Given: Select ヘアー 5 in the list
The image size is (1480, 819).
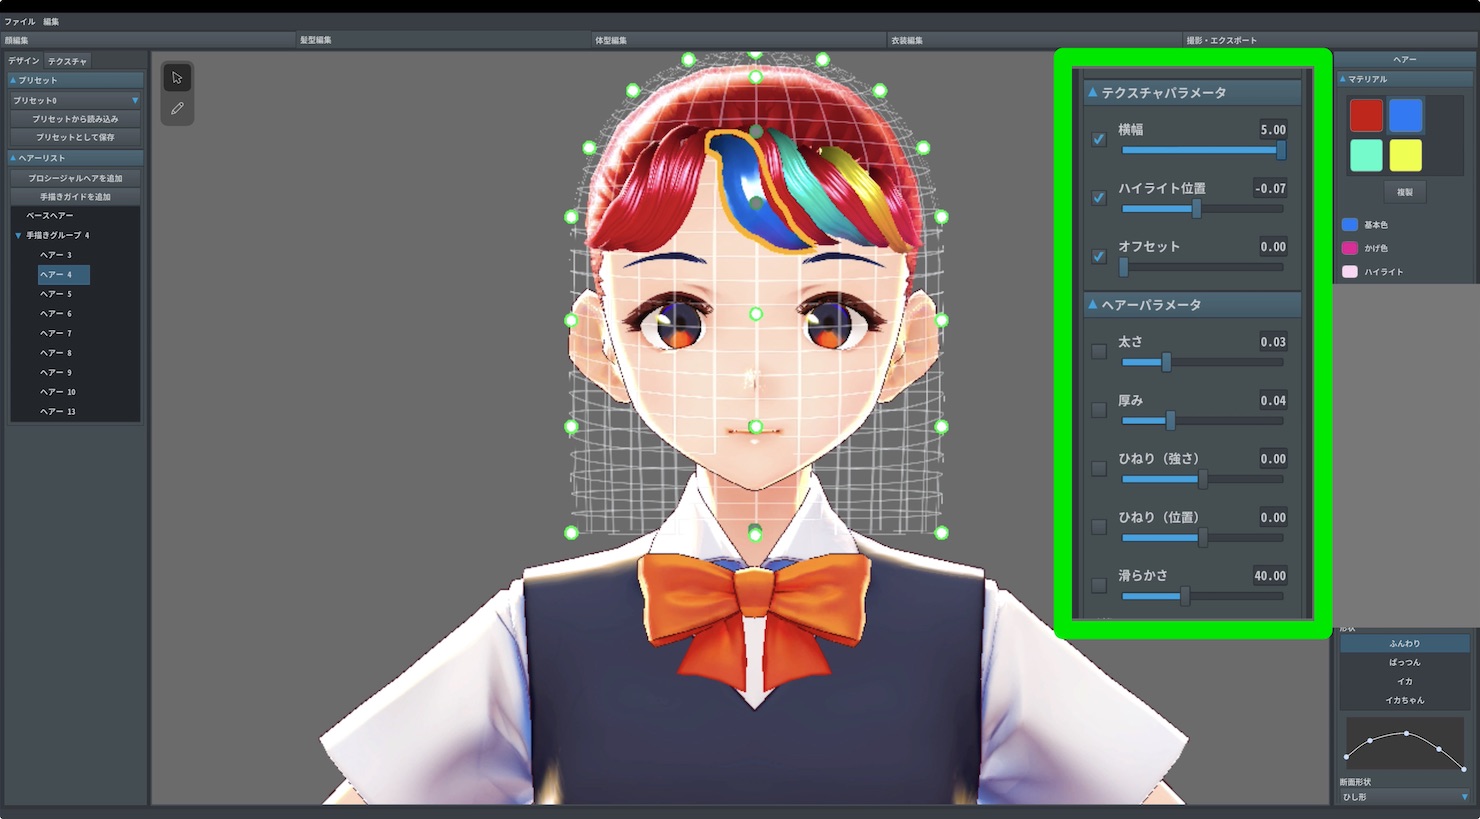Looking at the screenshot, I should coord(56,294).
